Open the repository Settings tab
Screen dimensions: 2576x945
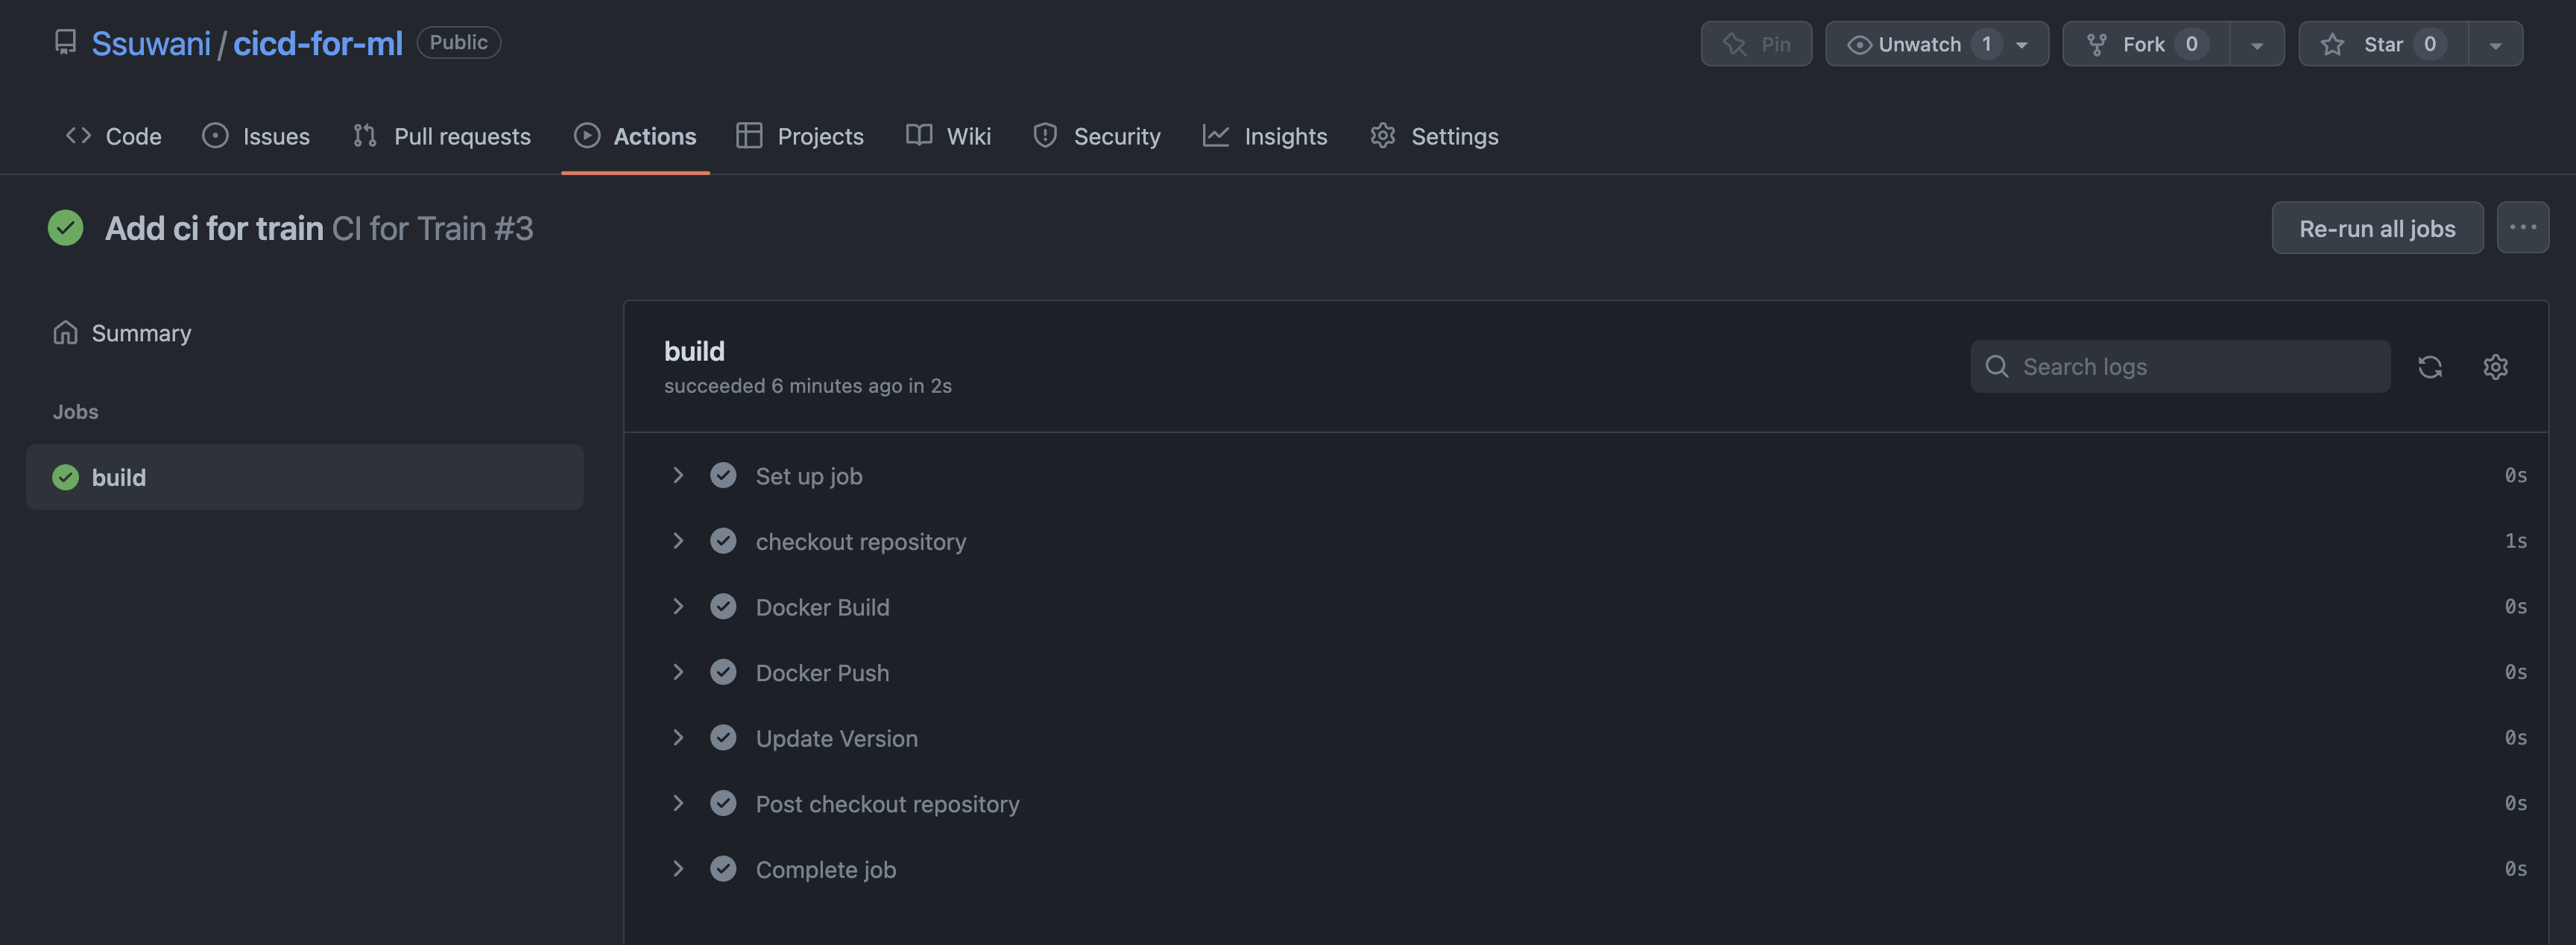(1434, 136)
